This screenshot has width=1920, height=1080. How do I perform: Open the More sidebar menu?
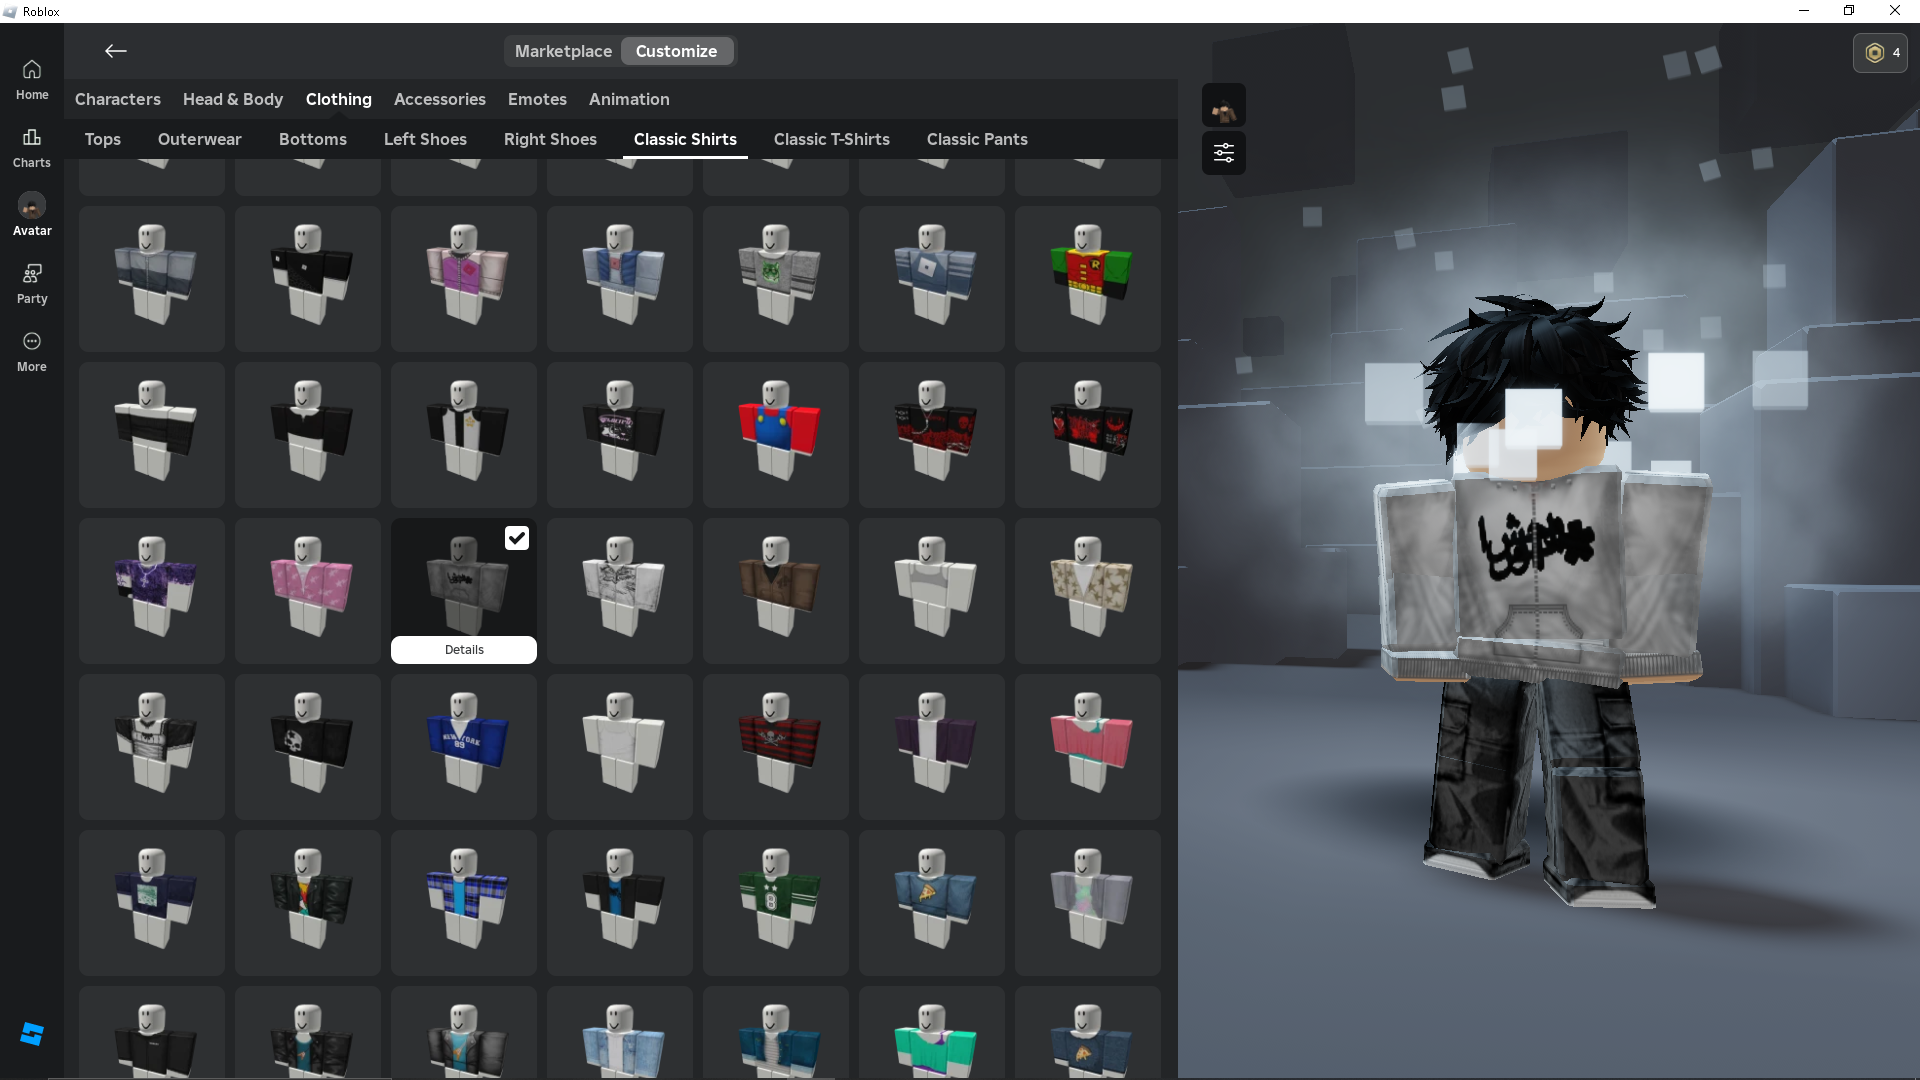[32, 352]
